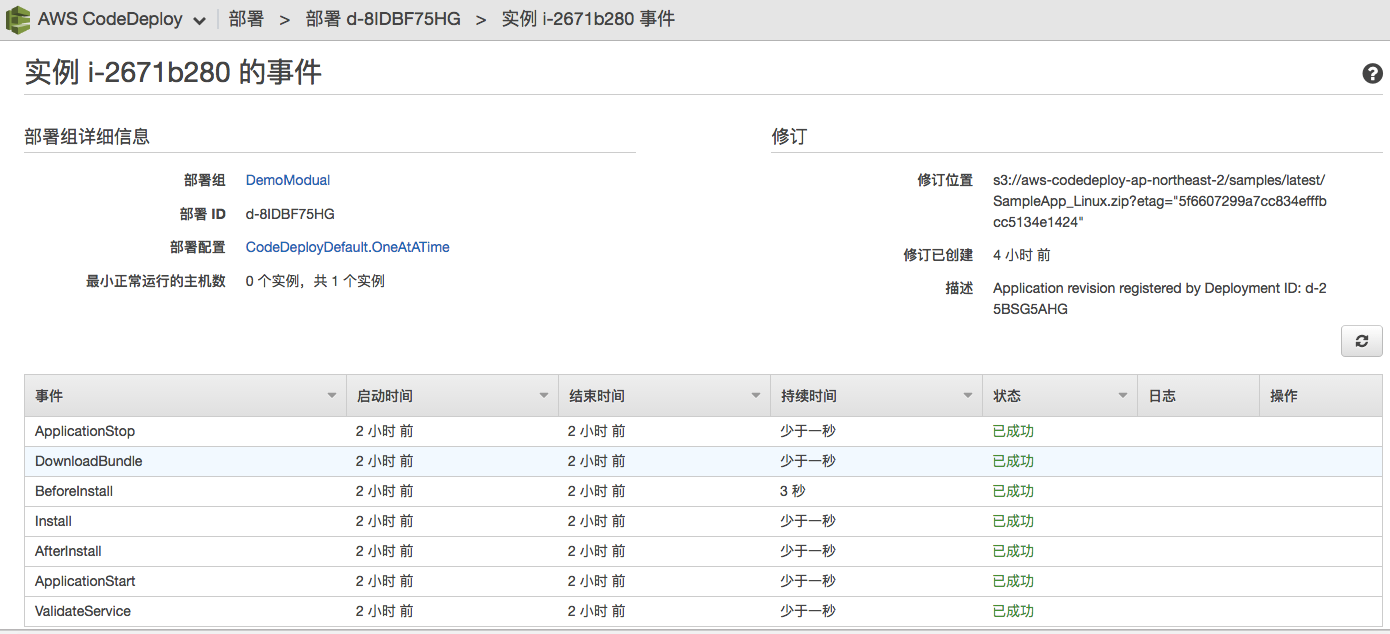The image size is (1390, 634).
Task: Open the 启动时间 column sort arrow
Action: (544, 396)
